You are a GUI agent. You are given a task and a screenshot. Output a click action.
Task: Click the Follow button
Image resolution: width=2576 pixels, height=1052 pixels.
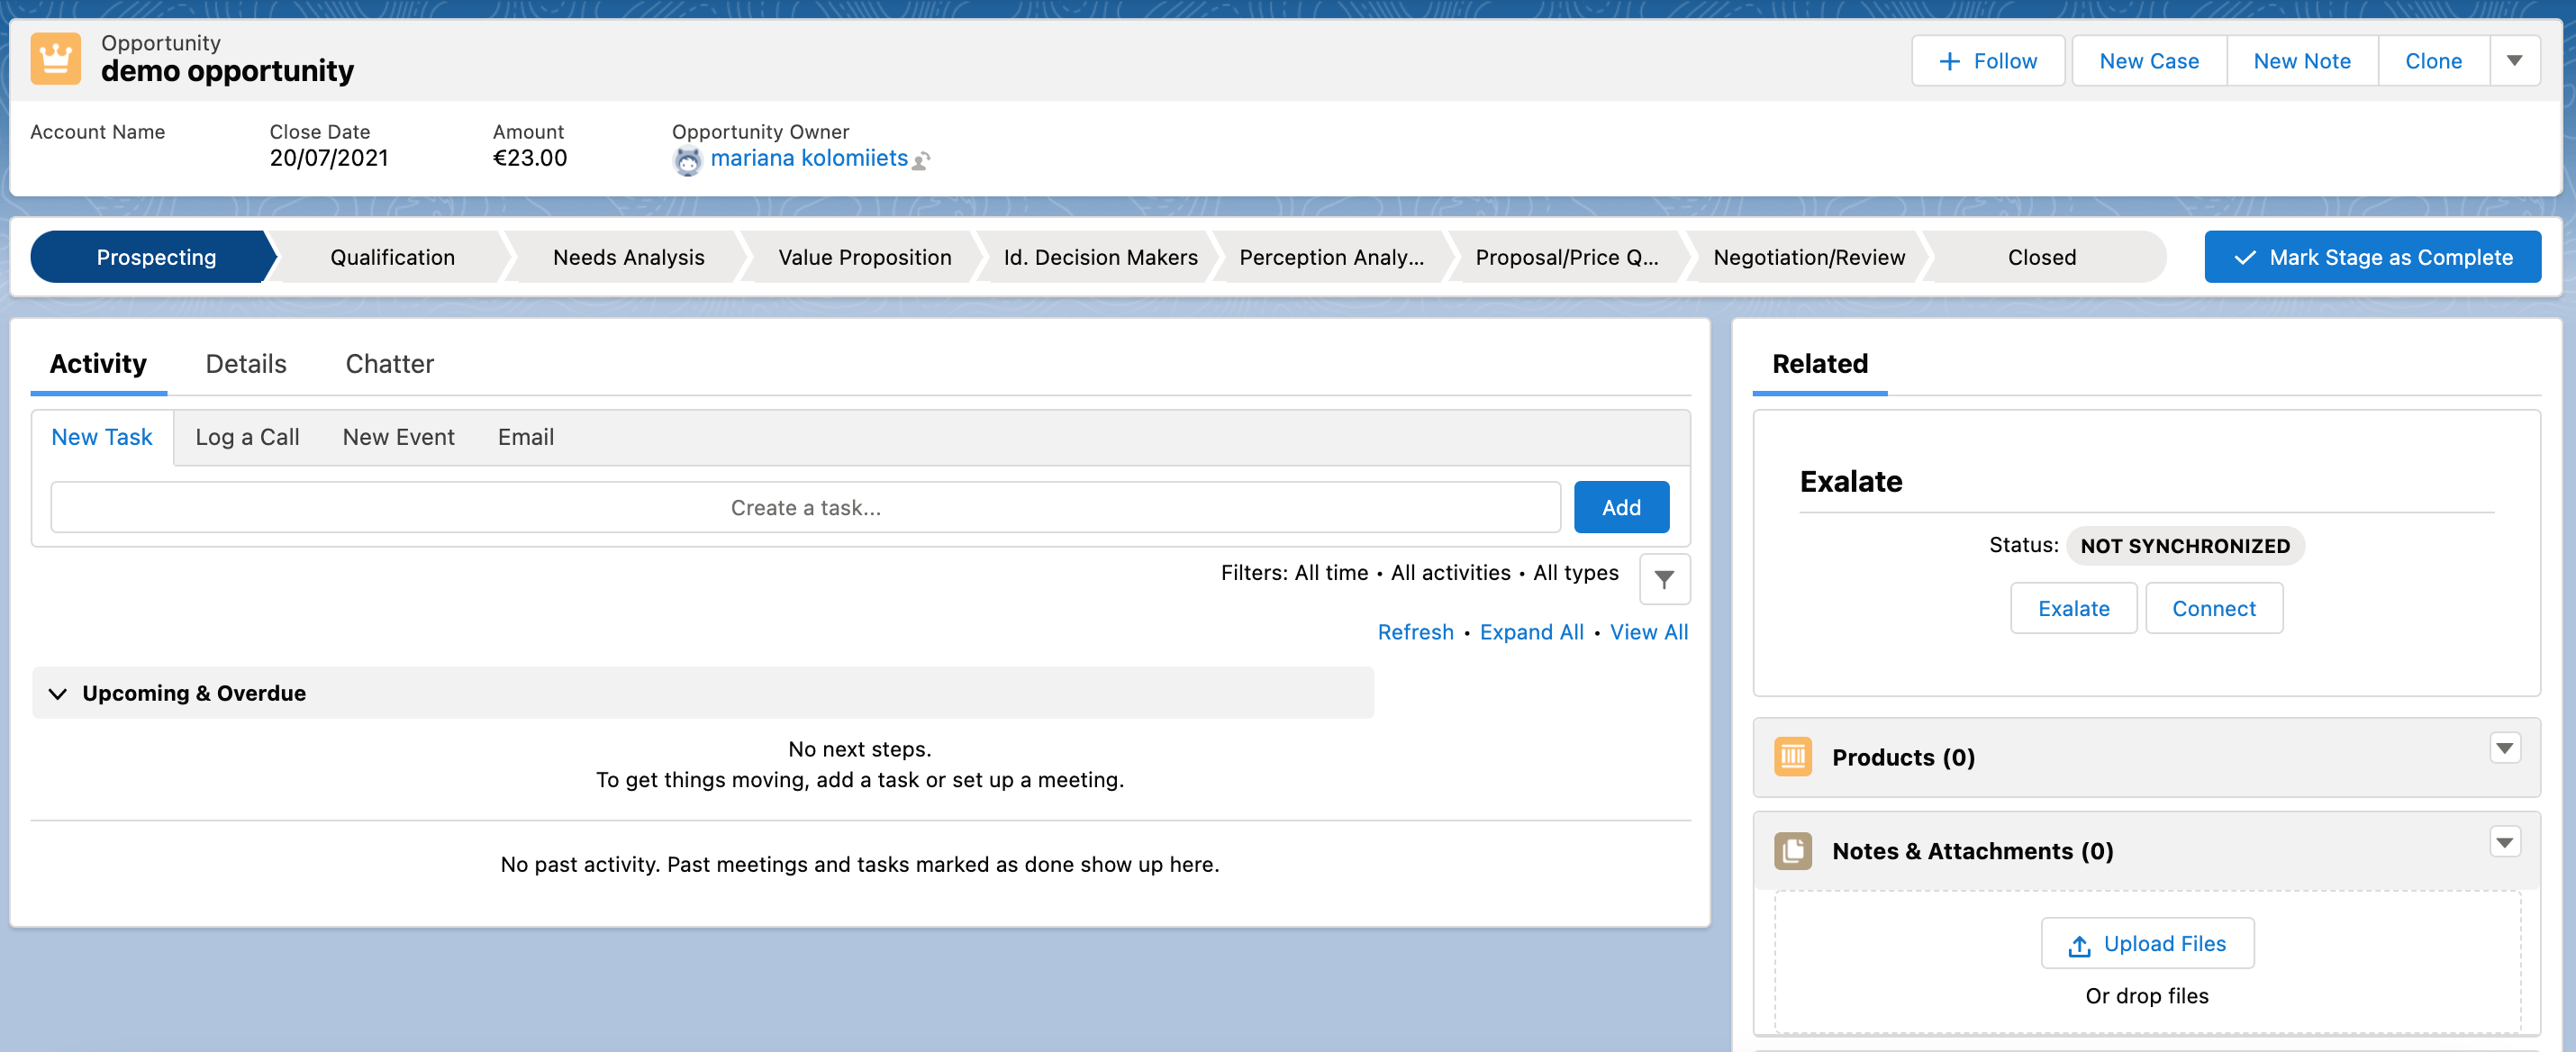1987,61
